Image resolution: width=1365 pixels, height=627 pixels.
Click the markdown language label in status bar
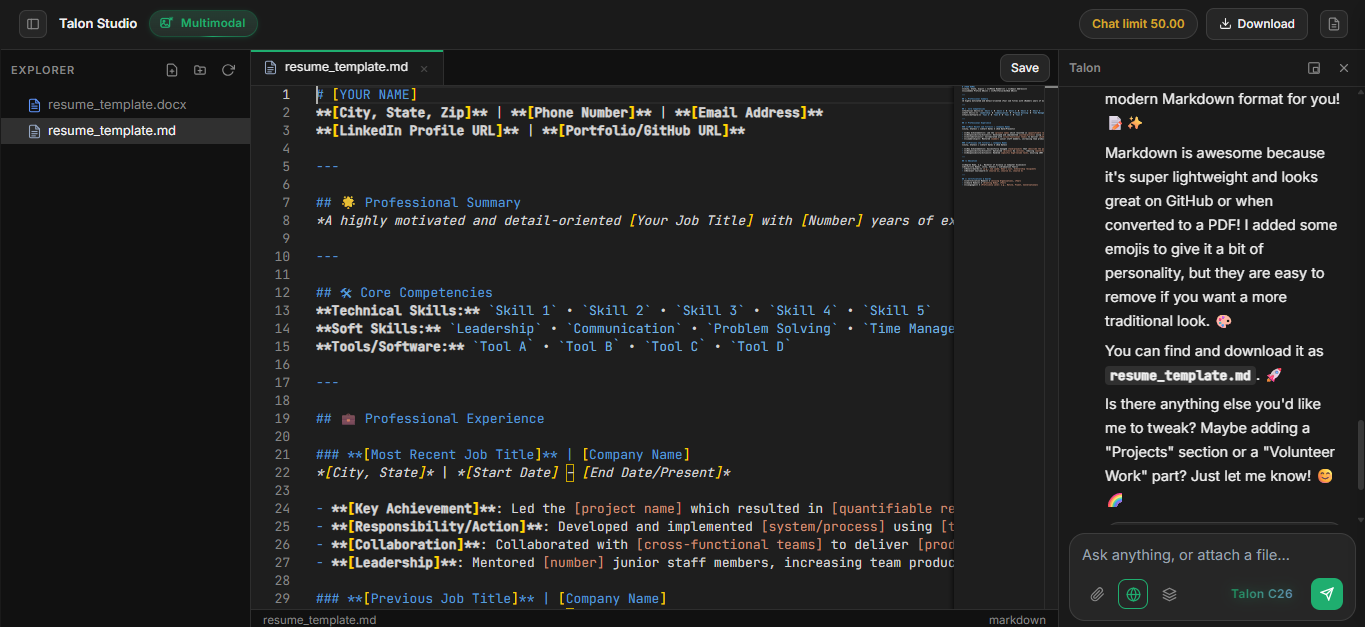click(1017, 620)
